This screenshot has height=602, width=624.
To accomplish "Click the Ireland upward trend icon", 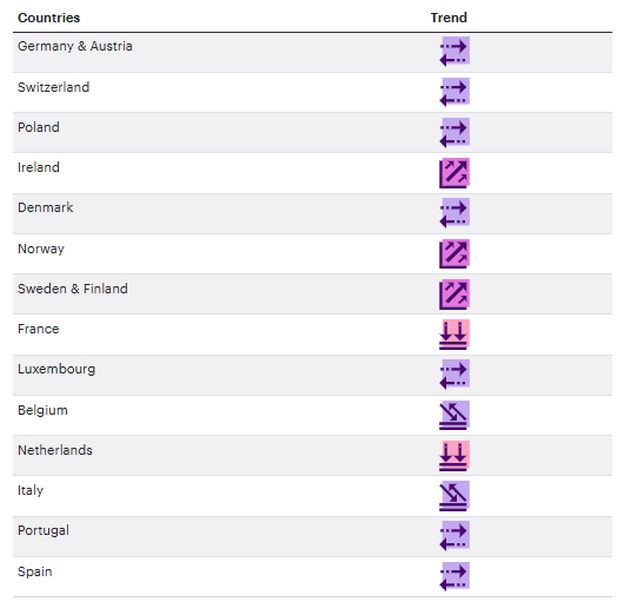I will coord(454,173).
